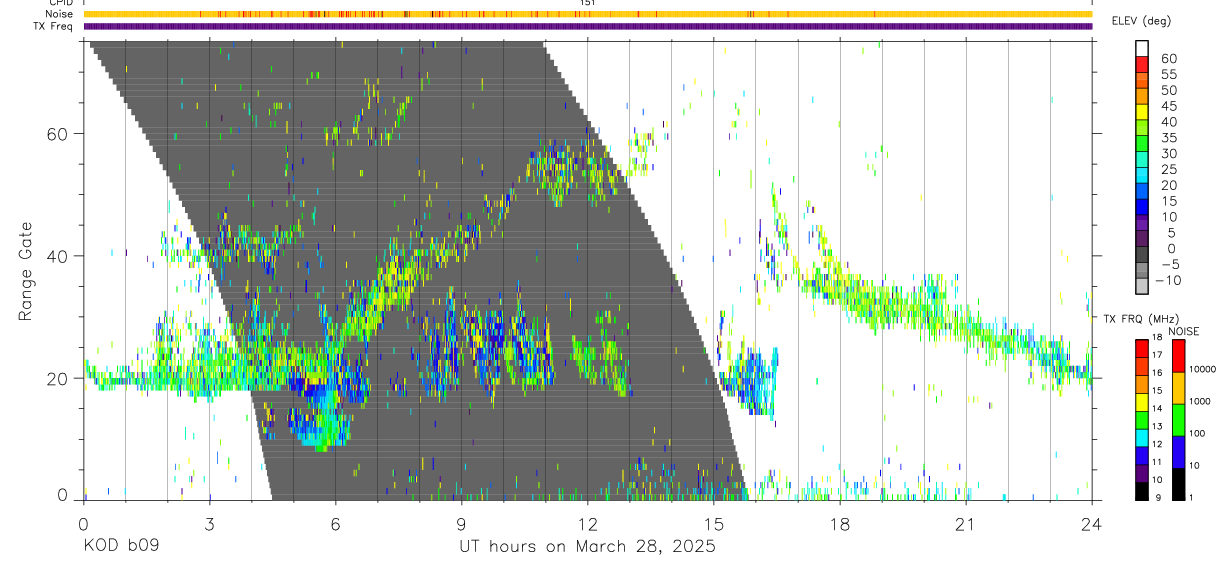Click the purple TX Freq strip above the plot
This screenshot has height=567, width=1228.
(587, 26)
